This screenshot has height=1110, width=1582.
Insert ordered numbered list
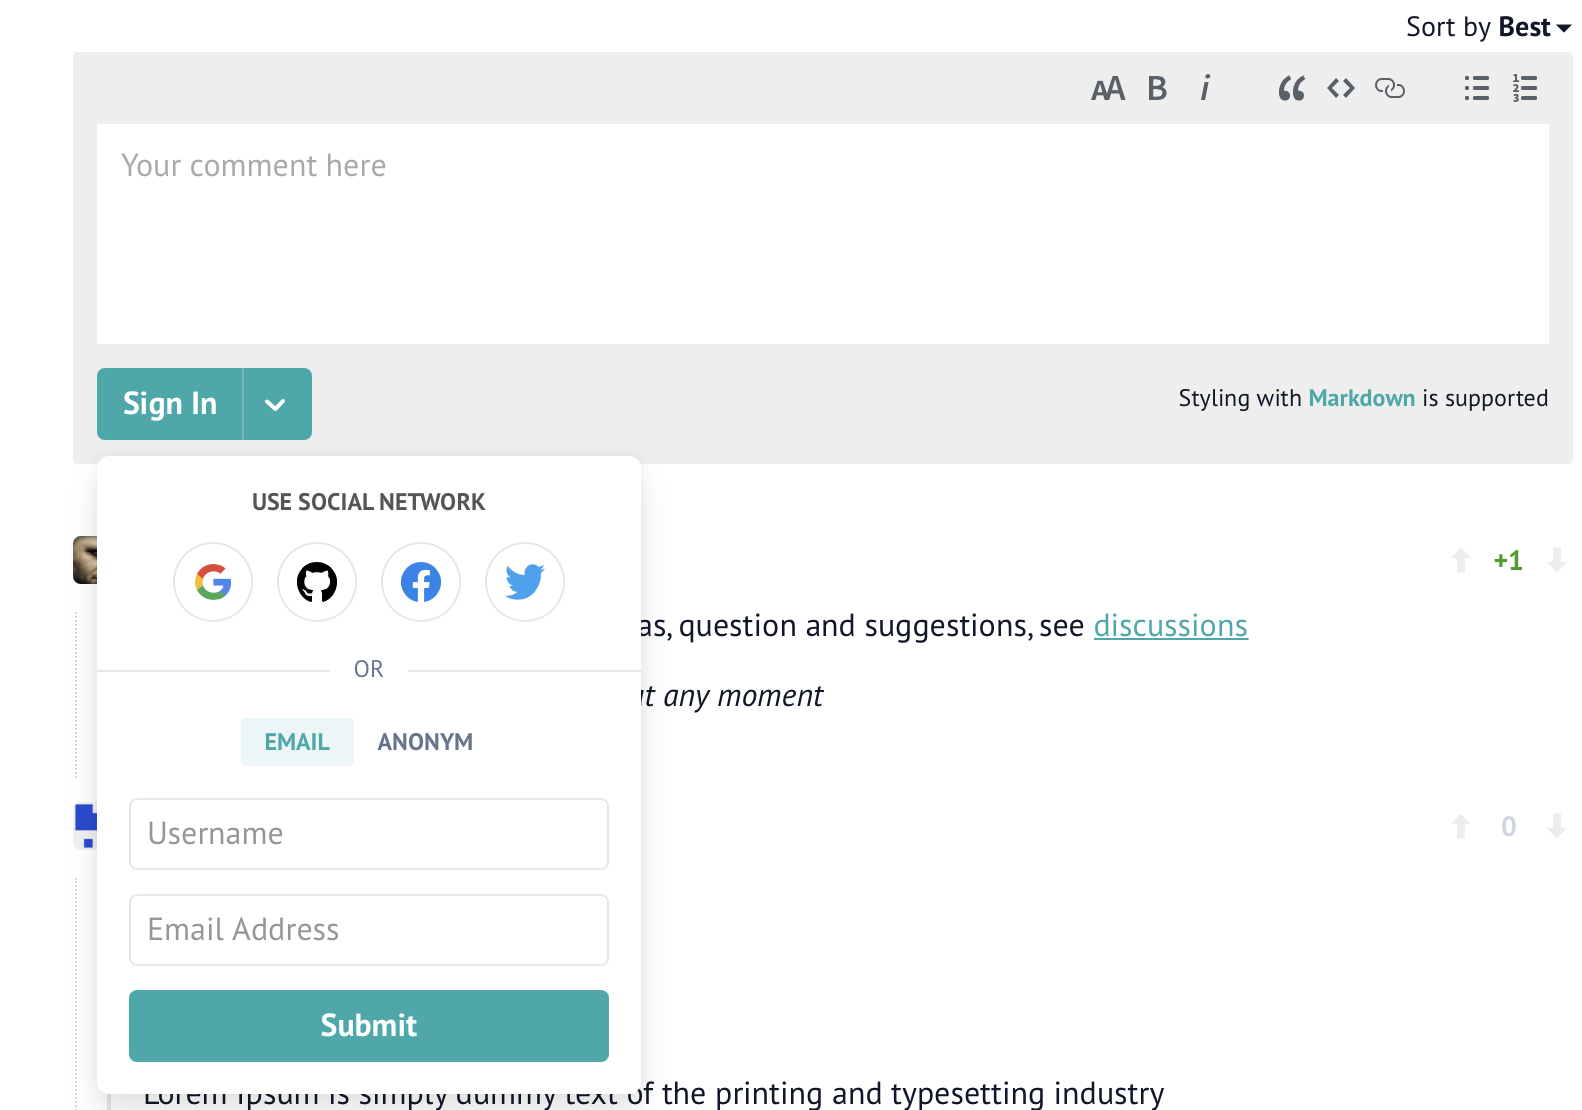pos(1525,89)
